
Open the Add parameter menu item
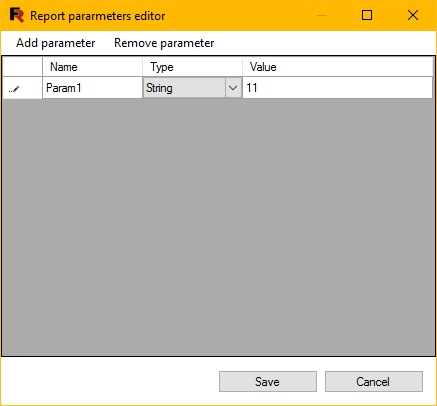56,43
